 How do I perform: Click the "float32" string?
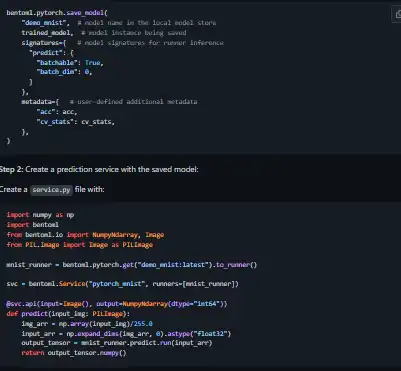point(211,334)
